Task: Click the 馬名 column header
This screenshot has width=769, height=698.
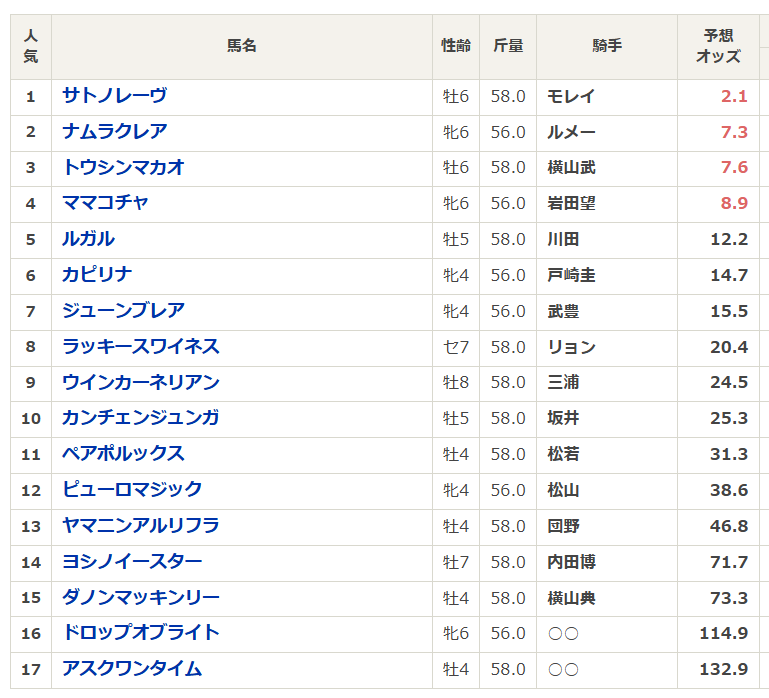Action: tap(242, 46)
